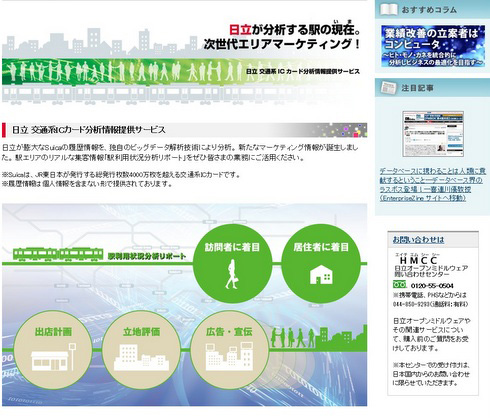Viewport: 490px width, 418px height.
Task: Click the white house resident icon
Action: click(321, 274)
